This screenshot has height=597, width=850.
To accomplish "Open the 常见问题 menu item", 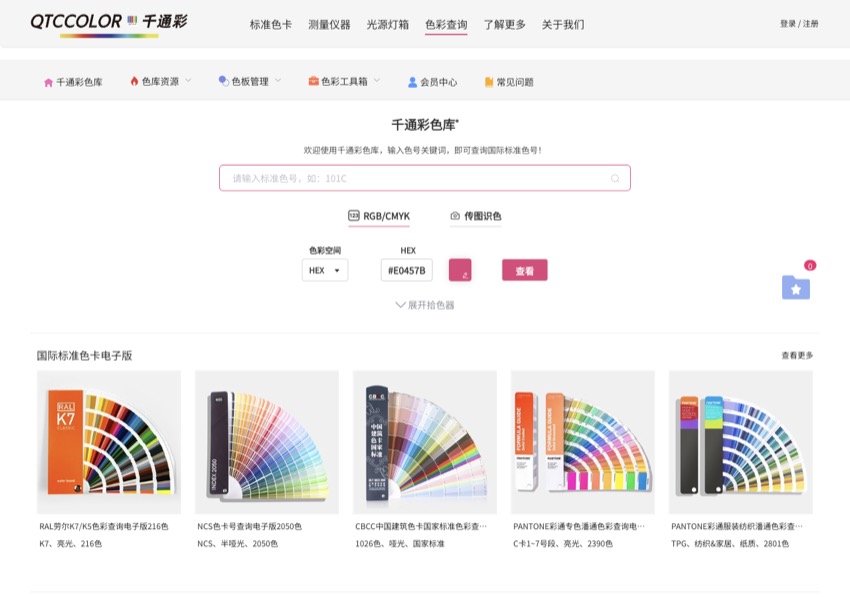I will tap(509, 82).
